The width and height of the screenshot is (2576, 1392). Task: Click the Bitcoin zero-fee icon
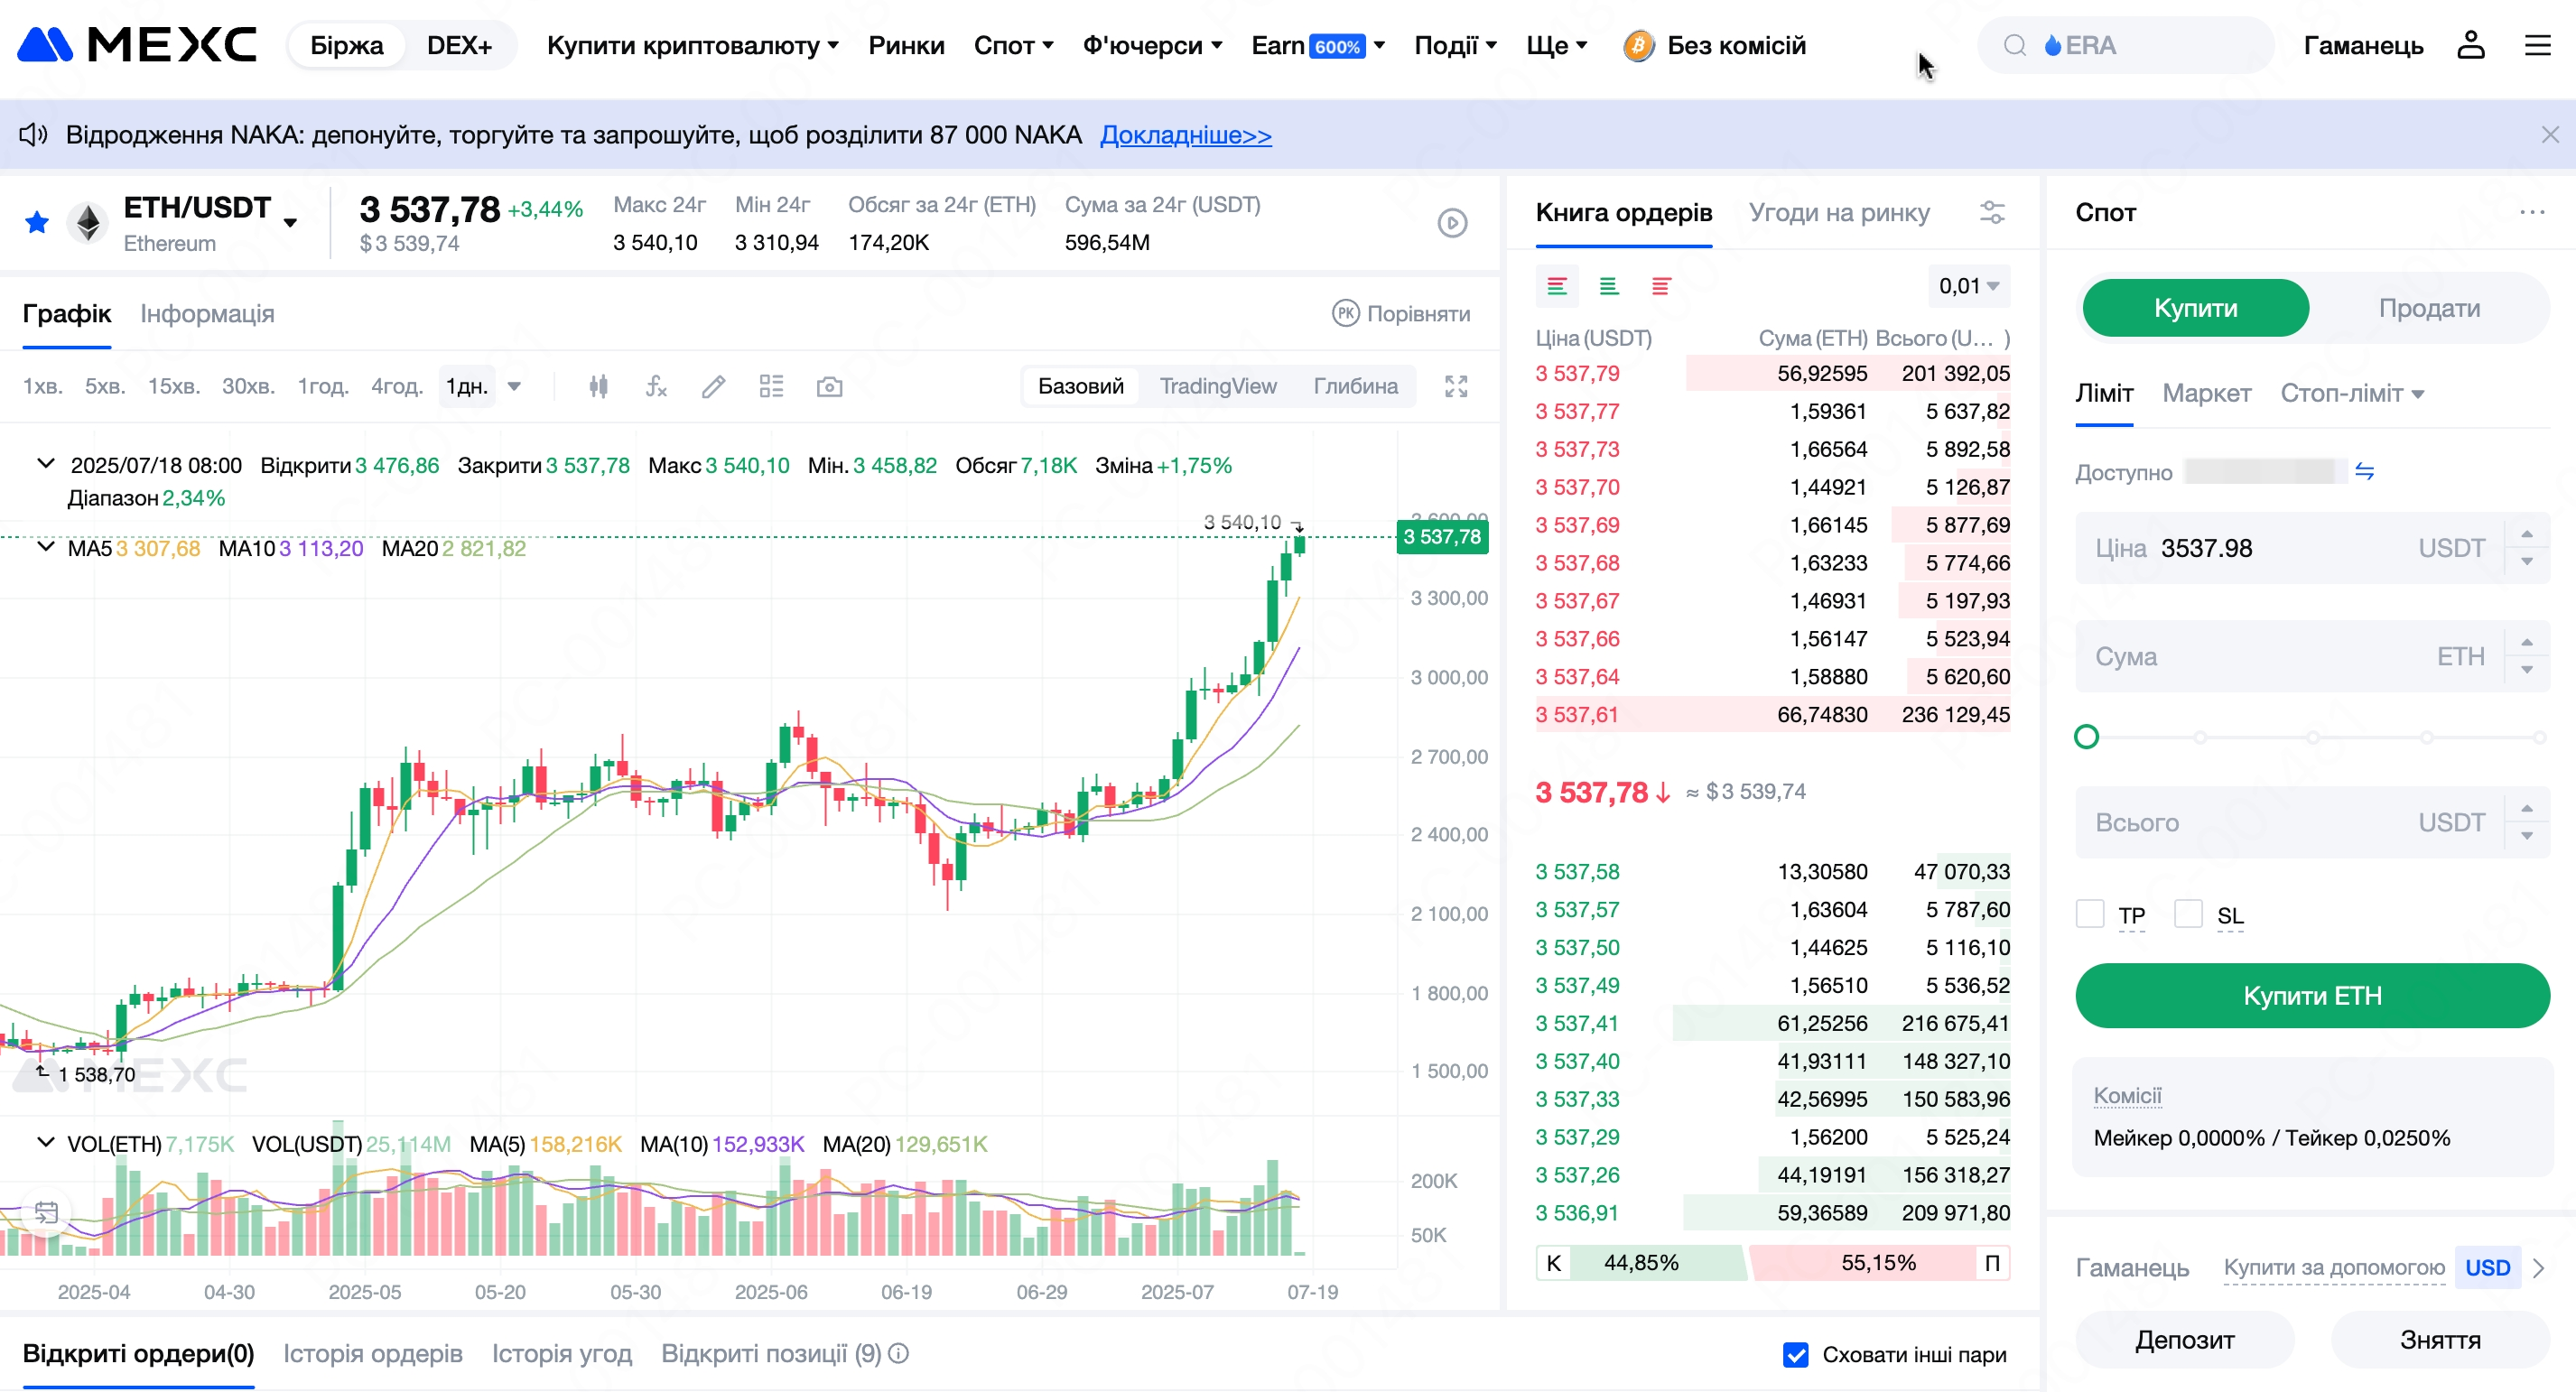(1638, 45)
